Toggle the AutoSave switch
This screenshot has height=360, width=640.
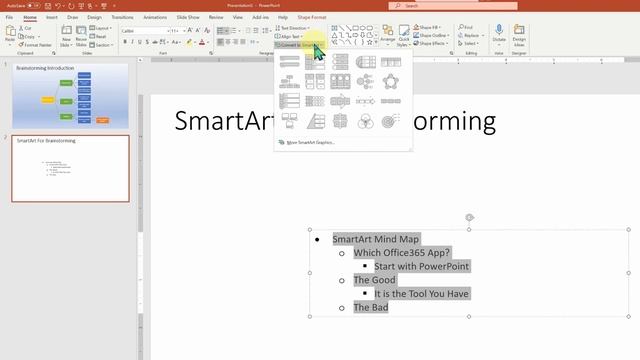tap(33, 6)
